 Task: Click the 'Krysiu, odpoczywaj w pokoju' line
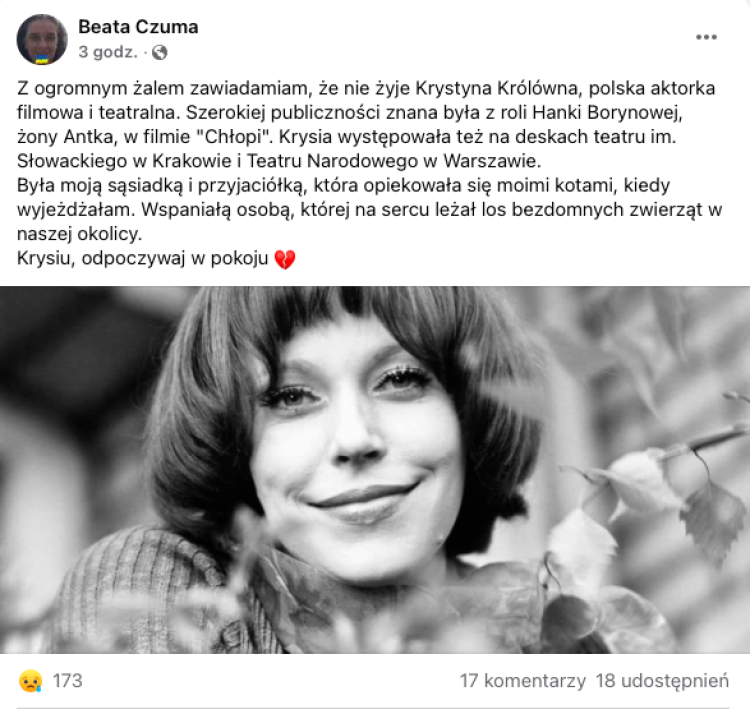coord(143,258)
